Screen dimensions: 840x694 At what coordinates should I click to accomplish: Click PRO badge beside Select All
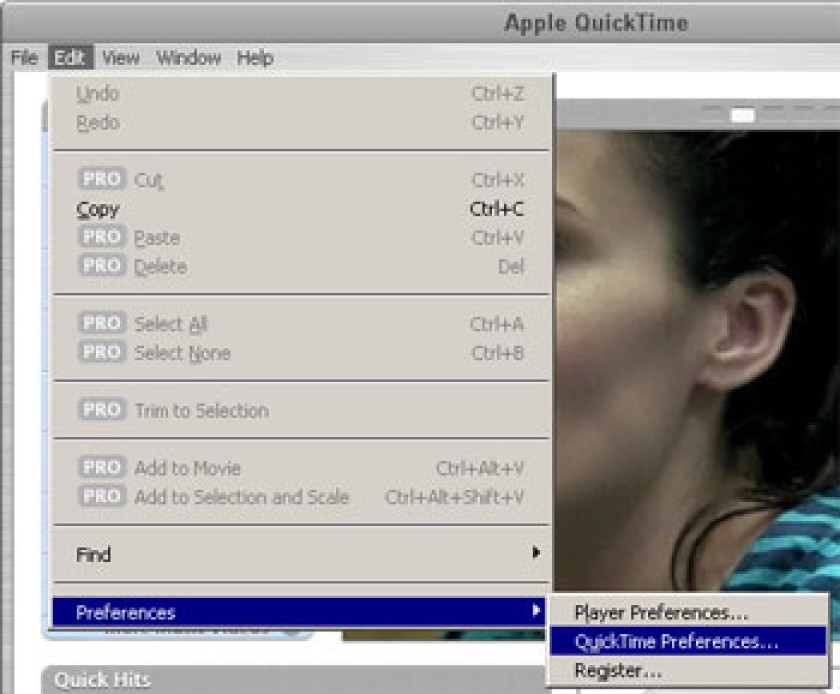[102, 323]
